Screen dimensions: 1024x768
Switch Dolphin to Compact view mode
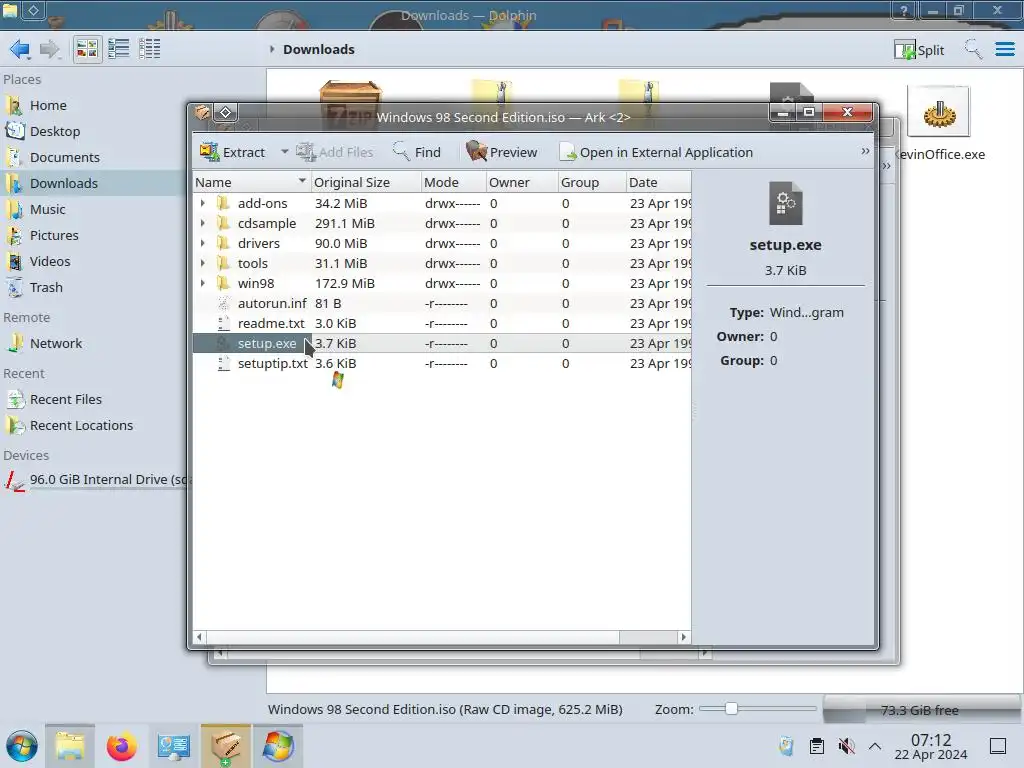click(x=118, y=49)
